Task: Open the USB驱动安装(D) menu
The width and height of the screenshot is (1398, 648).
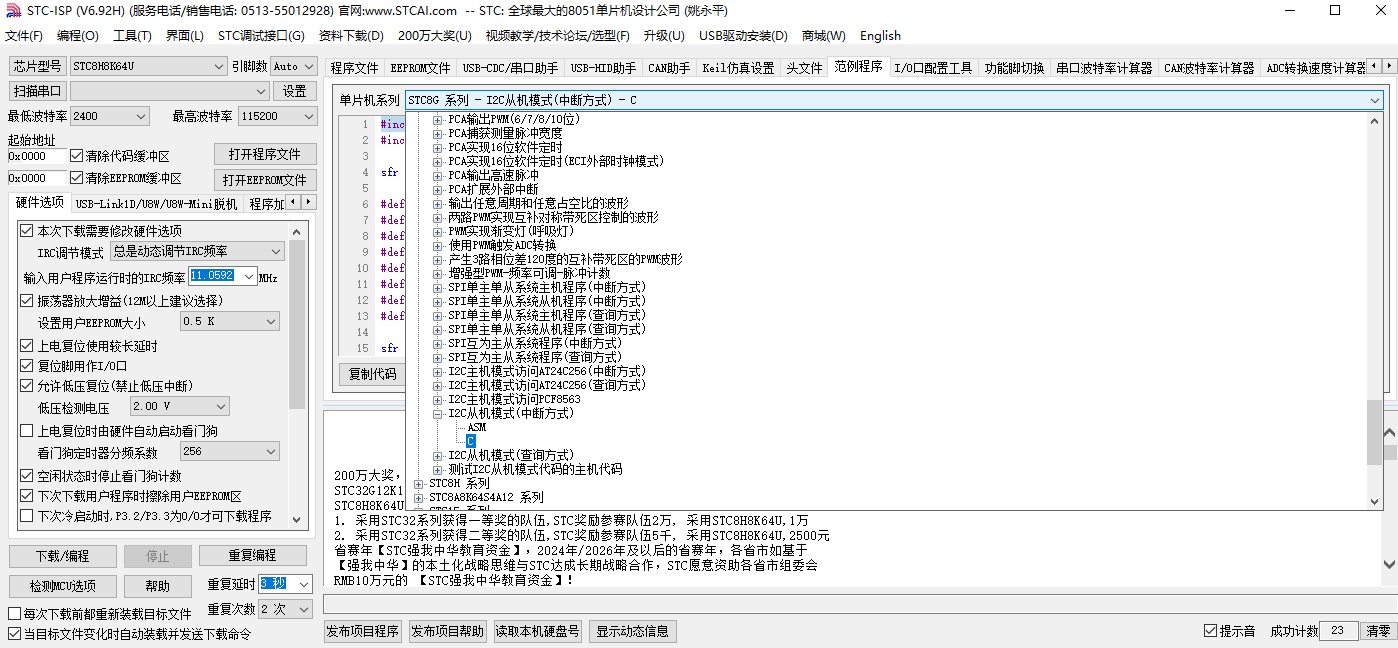Action: coord(743,35)
